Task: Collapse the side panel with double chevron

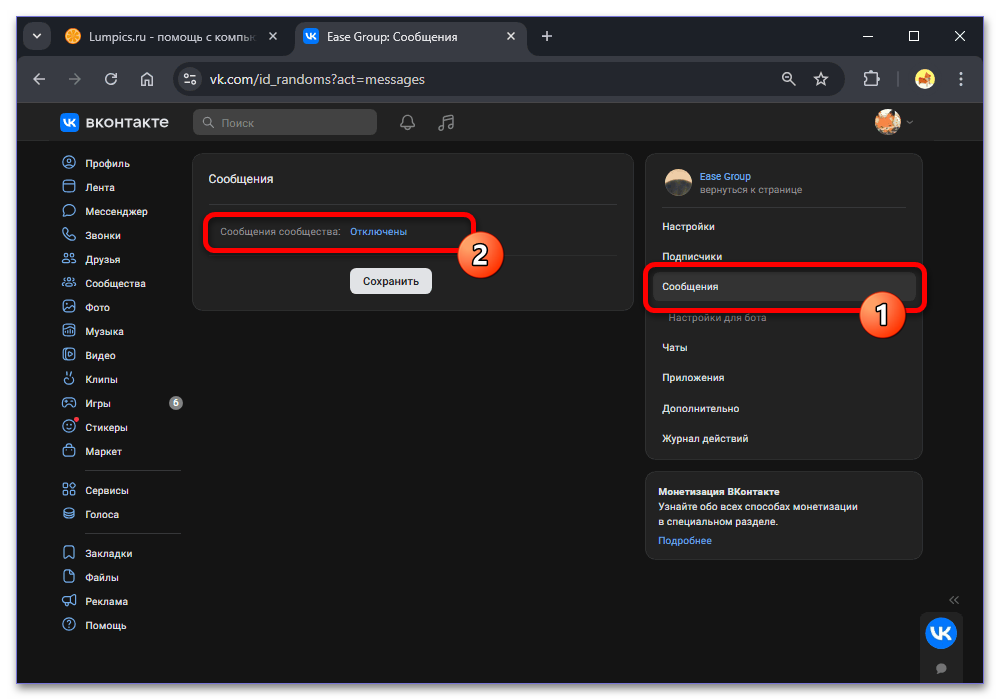Action: (x=953, y=600)
